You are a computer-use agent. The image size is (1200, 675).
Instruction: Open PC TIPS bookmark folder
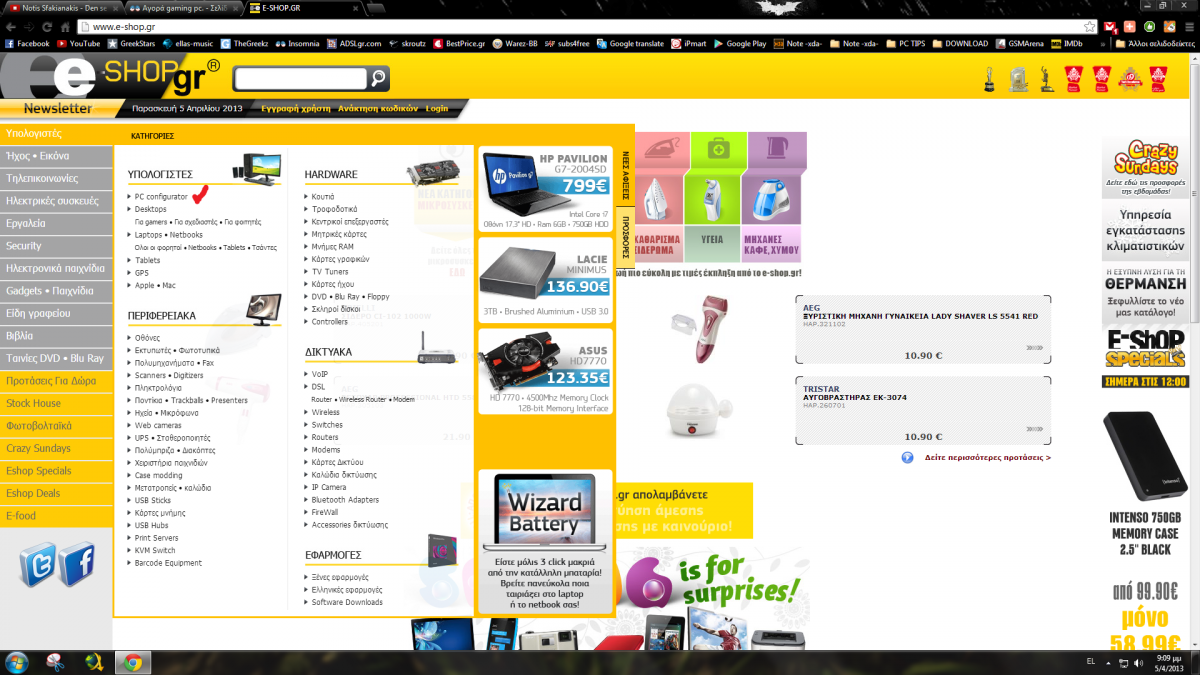[x=908, y=44]
